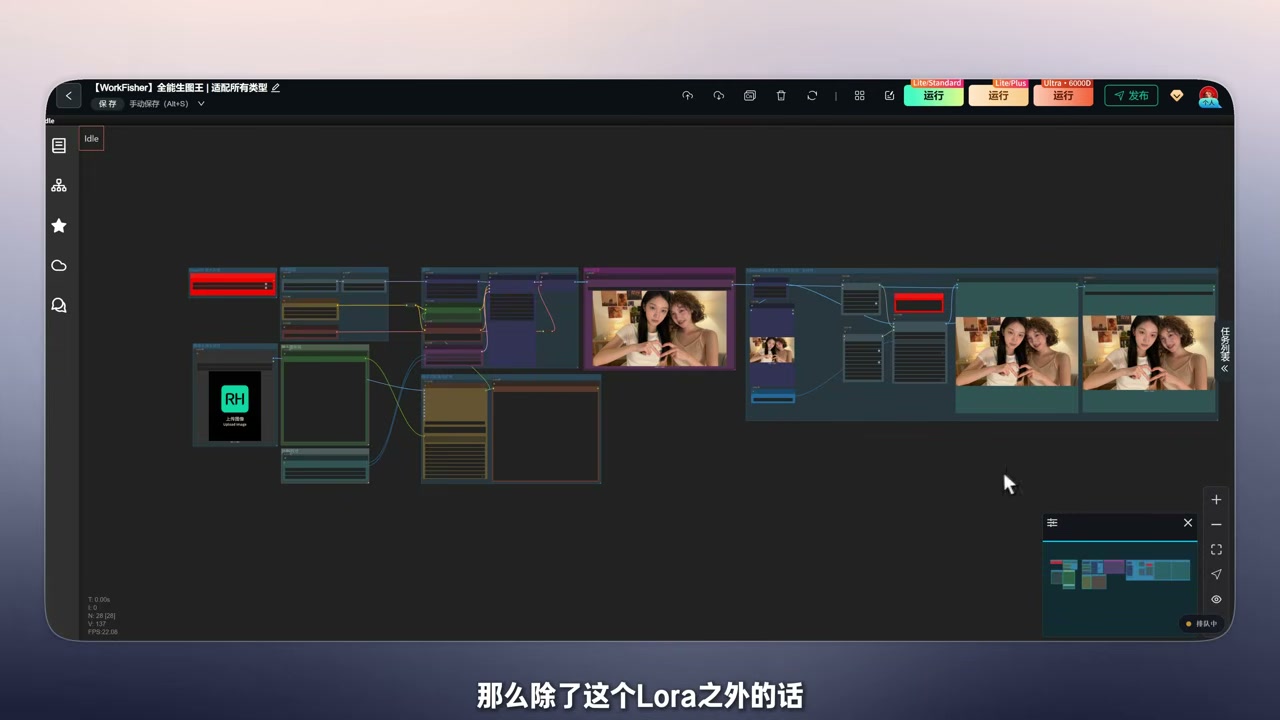Click the small image thumbnail in blue node
The height and width of the screenshot is (720, 1280).
click(x=772, y=350)
